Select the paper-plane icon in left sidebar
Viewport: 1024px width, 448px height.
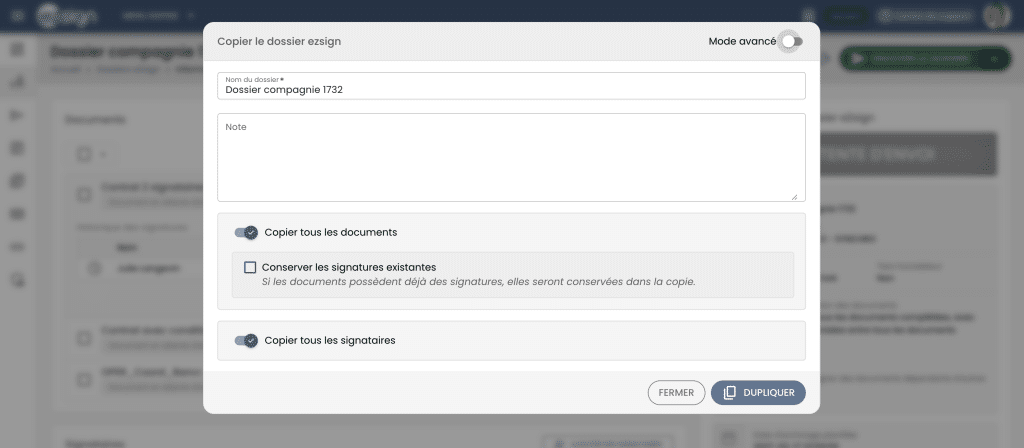coord(18,115)
